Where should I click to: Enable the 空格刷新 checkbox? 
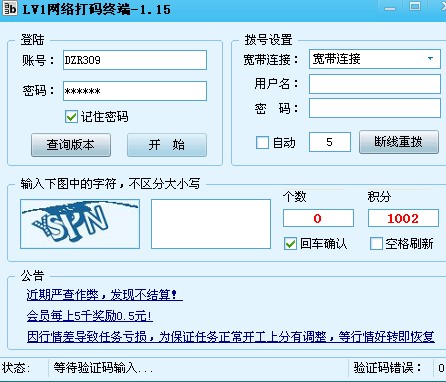tap(376, 244)
